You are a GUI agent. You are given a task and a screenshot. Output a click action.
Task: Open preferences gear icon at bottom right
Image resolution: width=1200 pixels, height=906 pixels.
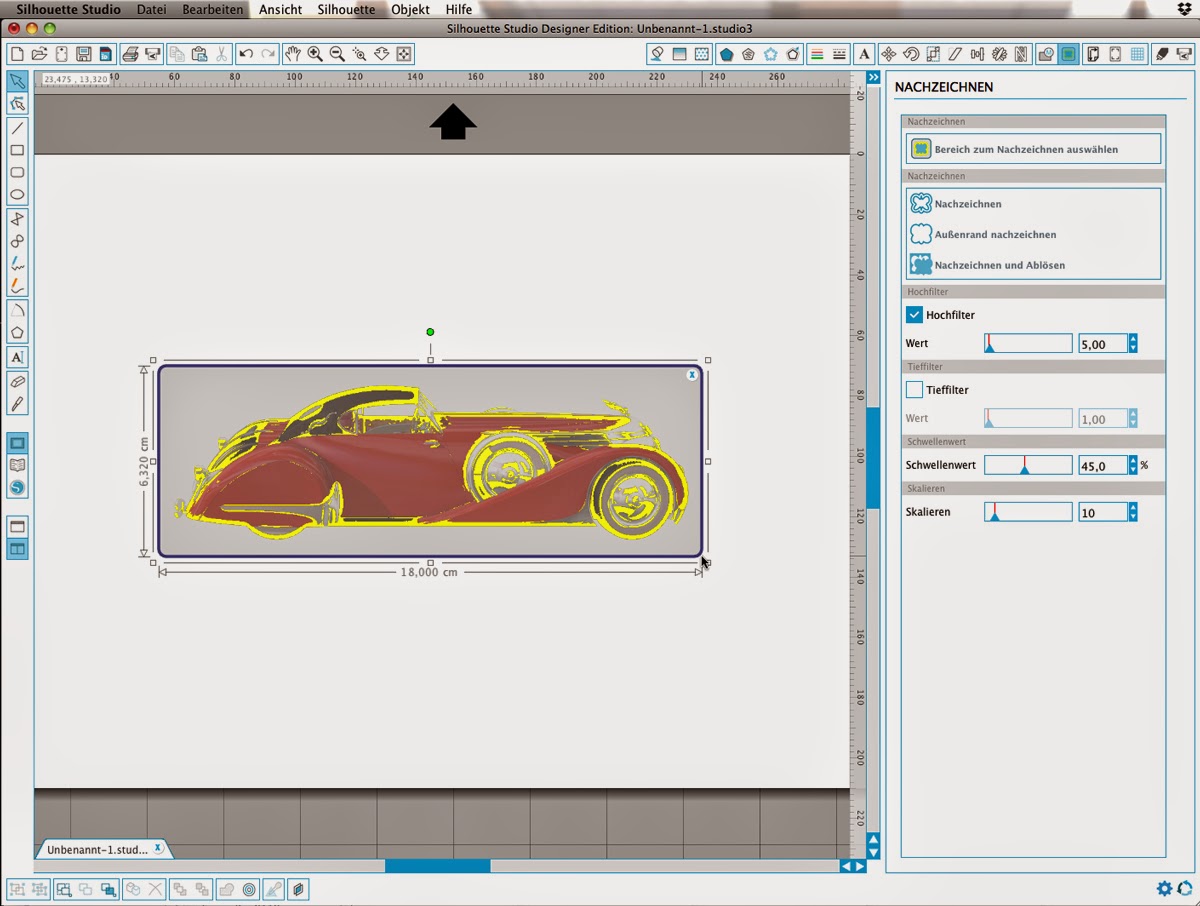pyautogui.click(x=1164, y=888)
